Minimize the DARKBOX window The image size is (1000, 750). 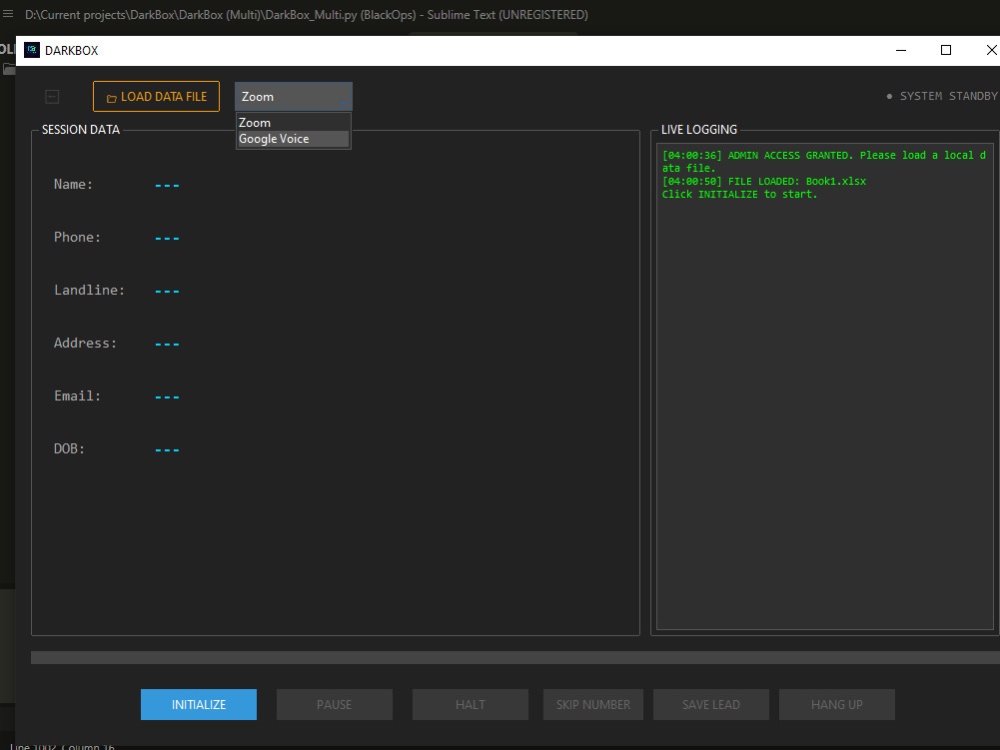click(x=901, y=50)
